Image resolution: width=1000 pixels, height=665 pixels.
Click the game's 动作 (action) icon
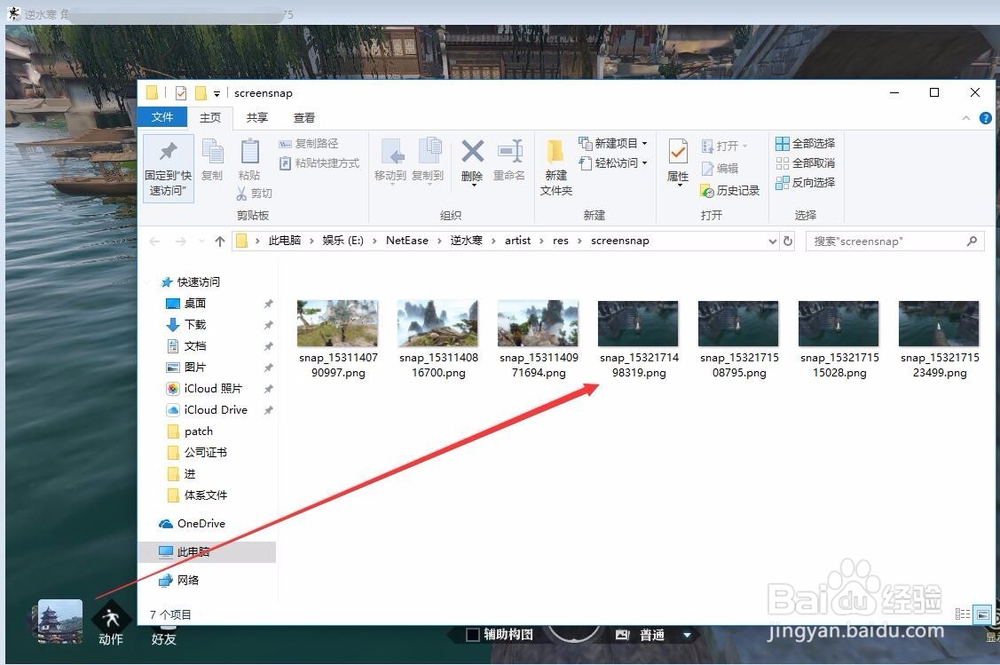(111, 624)
